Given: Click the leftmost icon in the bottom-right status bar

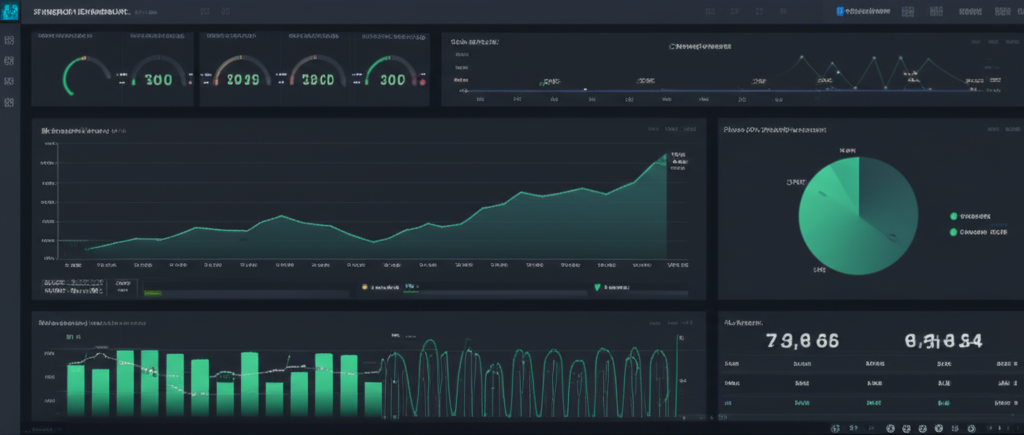Looking at the screenshot, I should (836, 427).
